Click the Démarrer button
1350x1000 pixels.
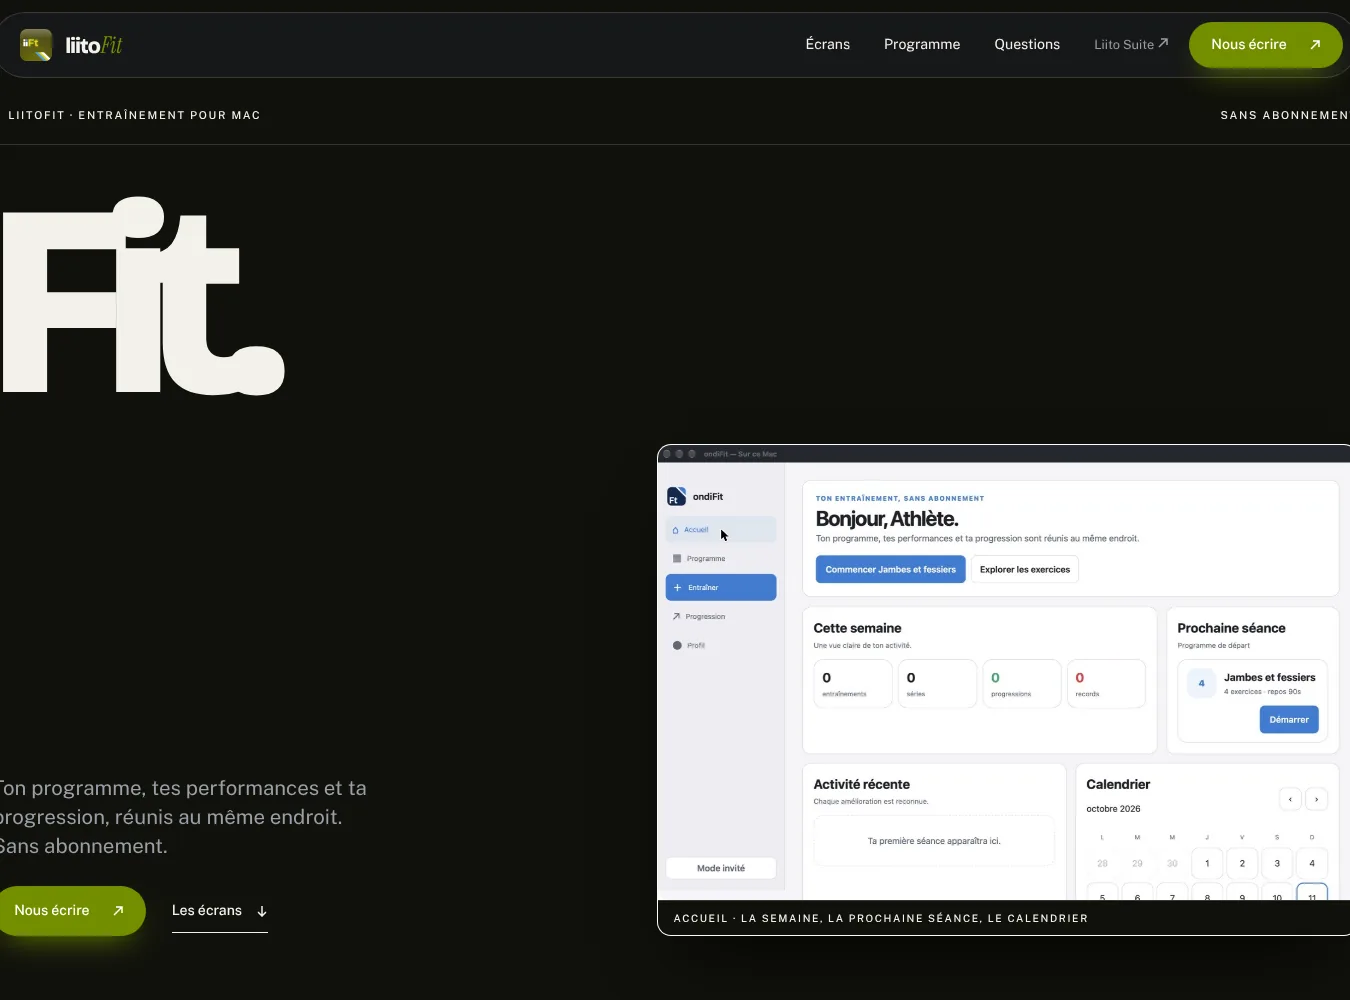pos(1289,720)
